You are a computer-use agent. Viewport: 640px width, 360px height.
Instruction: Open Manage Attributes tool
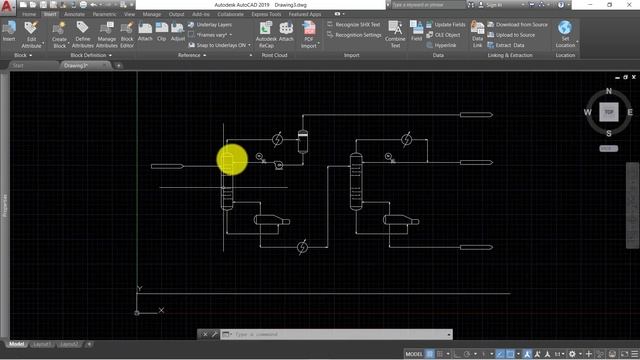tap(107, 34)
